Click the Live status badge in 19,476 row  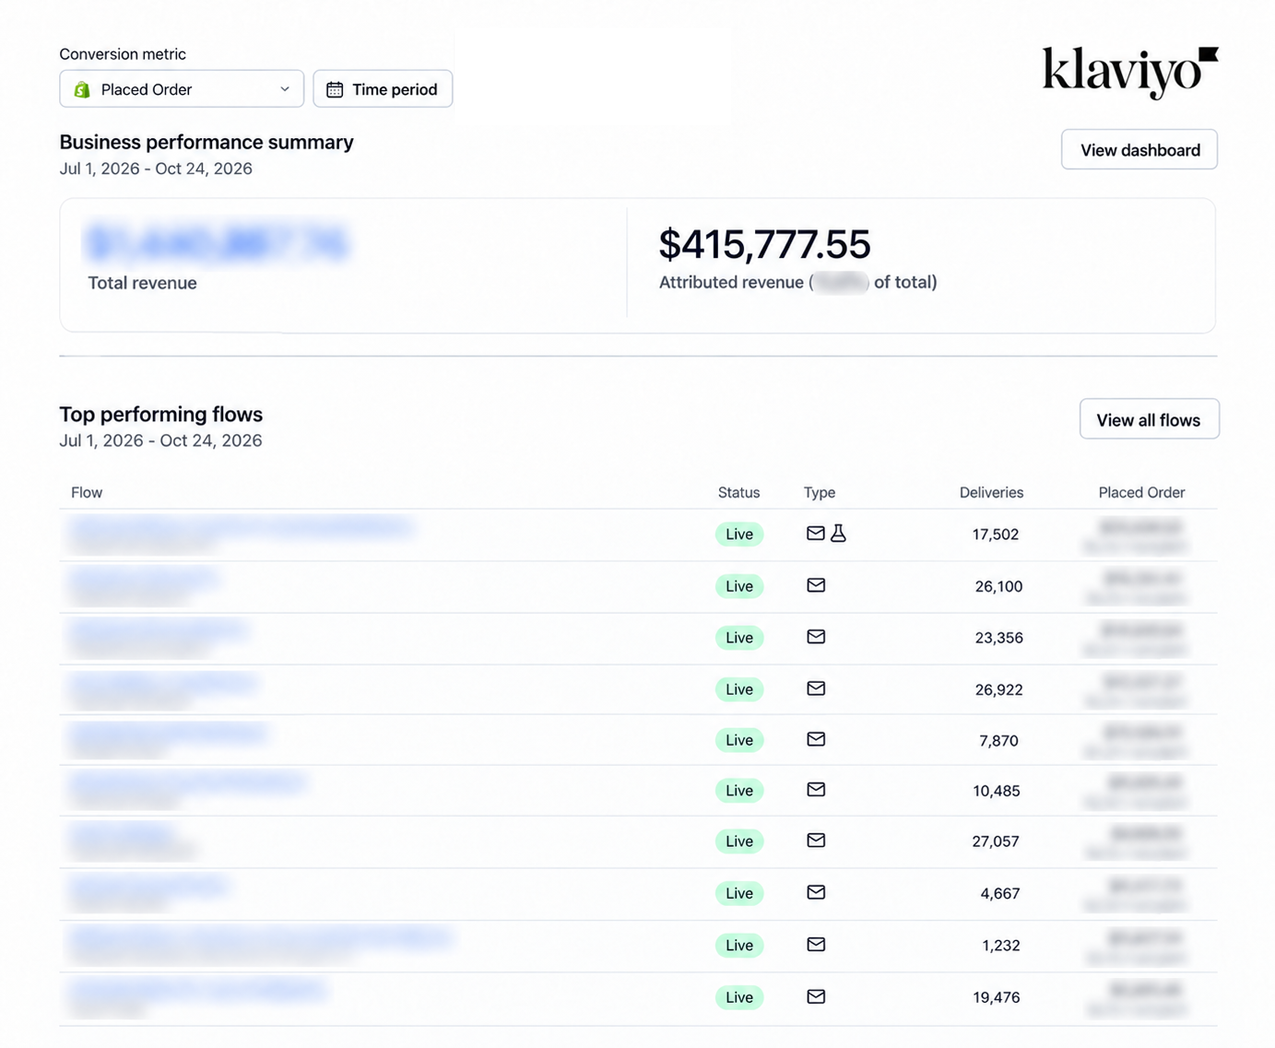pyautogui.click(x=739, y=997)
